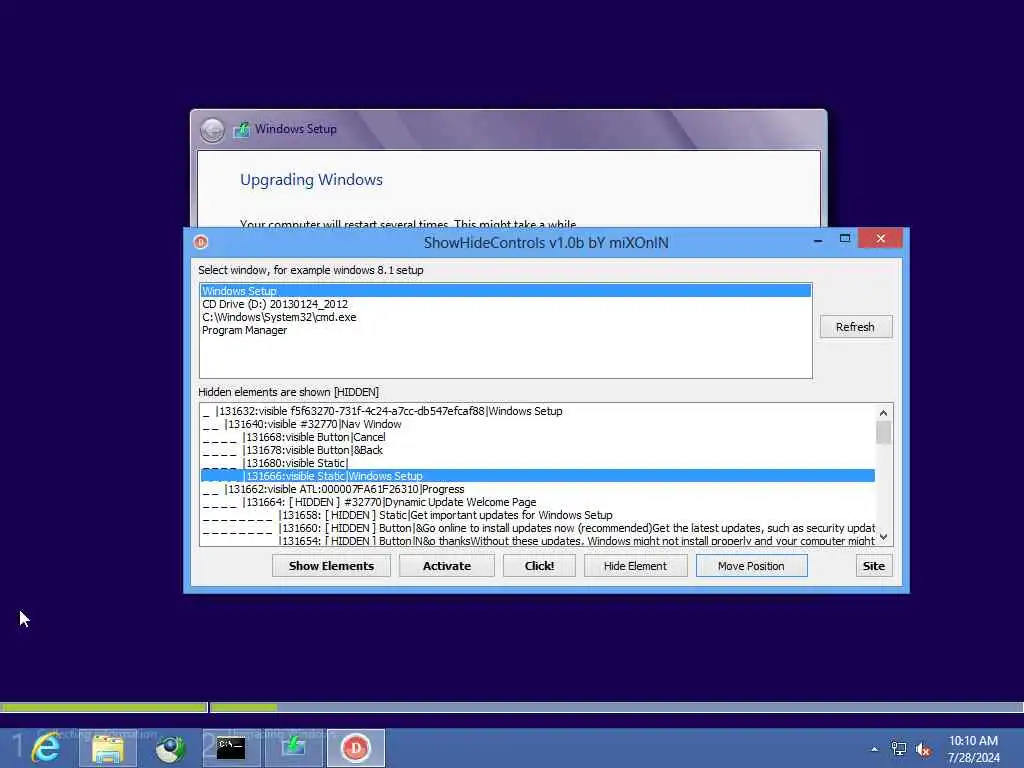Click ShowHideControls title bar app icon
Viewport: 1024px width, 768px height.
pos(200,242)
